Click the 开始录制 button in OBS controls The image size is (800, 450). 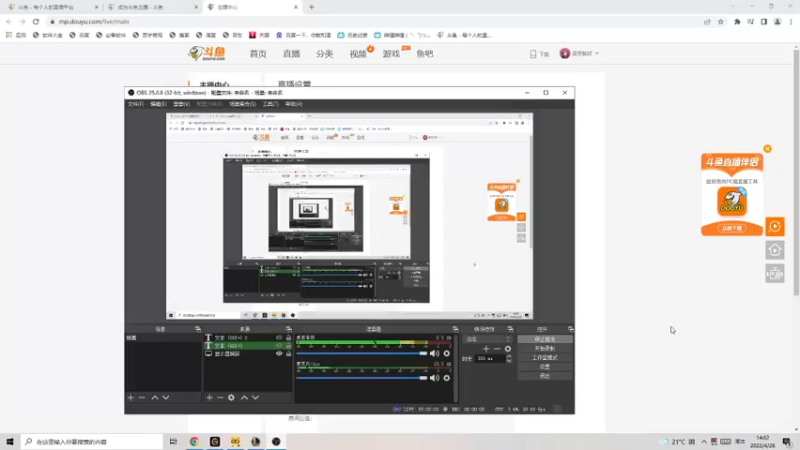pos(544,348)
